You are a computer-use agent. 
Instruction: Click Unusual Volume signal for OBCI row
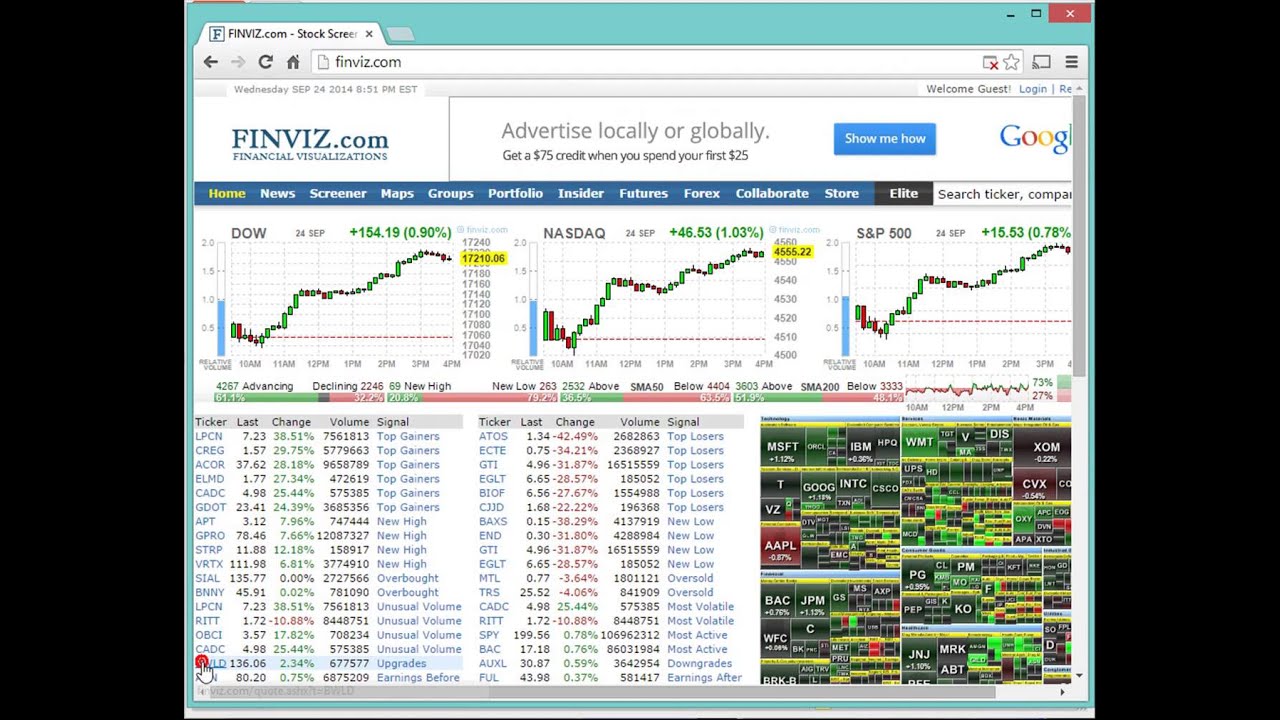point(419,634)
